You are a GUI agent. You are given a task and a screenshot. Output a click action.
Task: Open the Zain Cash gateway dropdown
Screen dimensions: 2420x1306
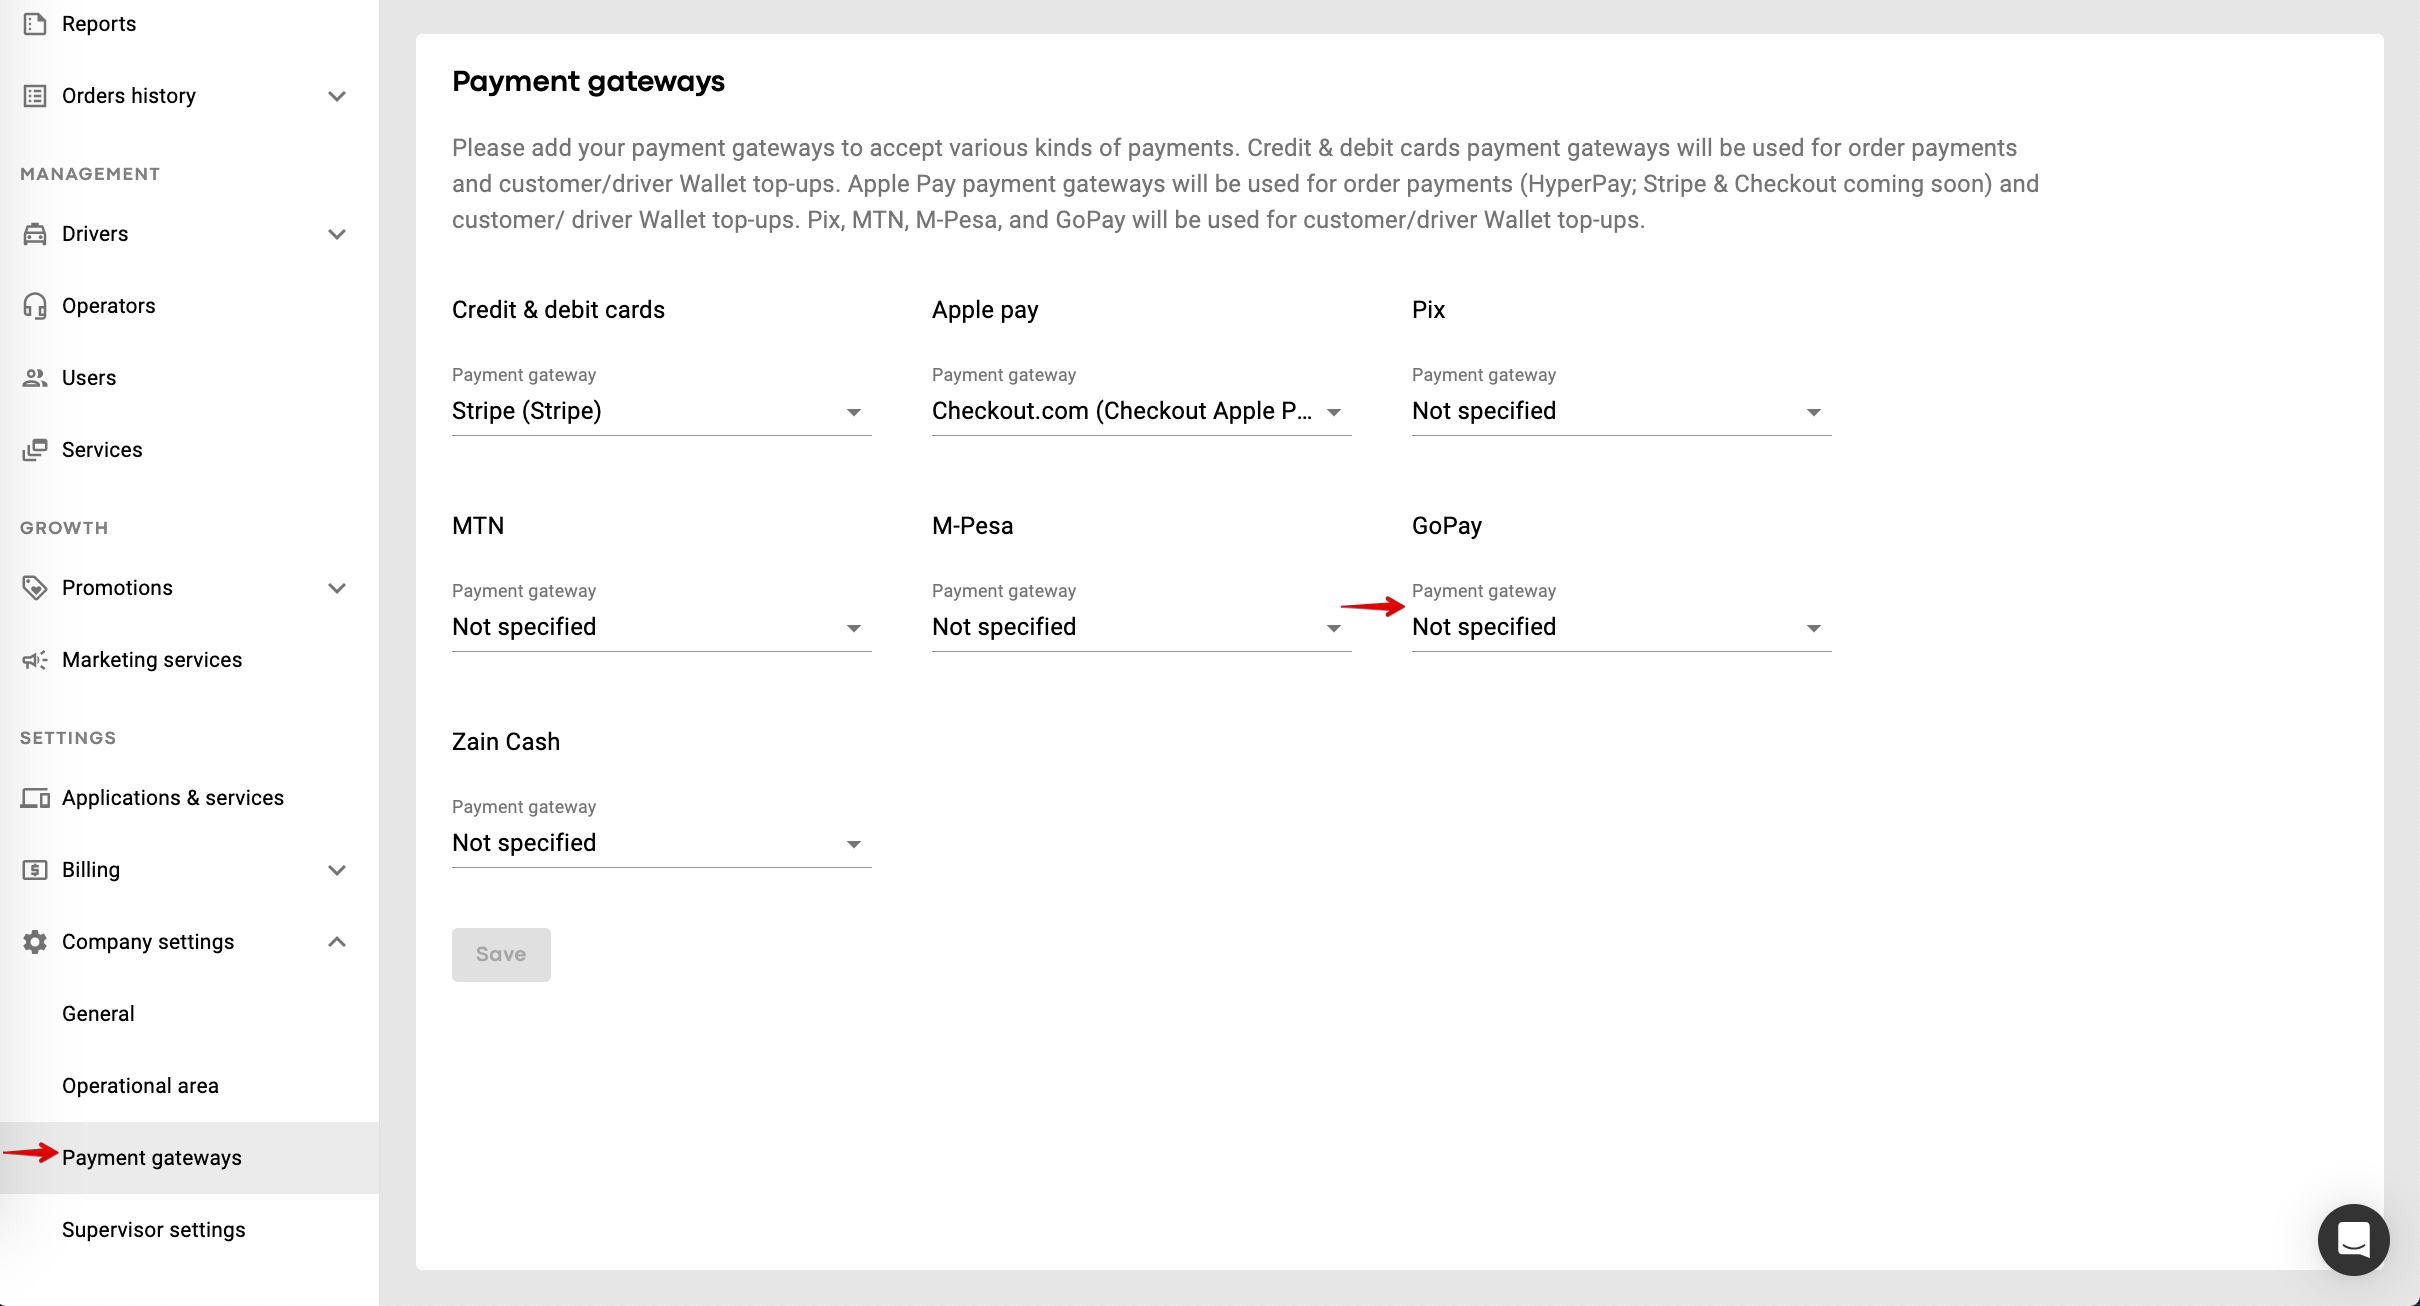pyautogui.click(x=660, y=843)
